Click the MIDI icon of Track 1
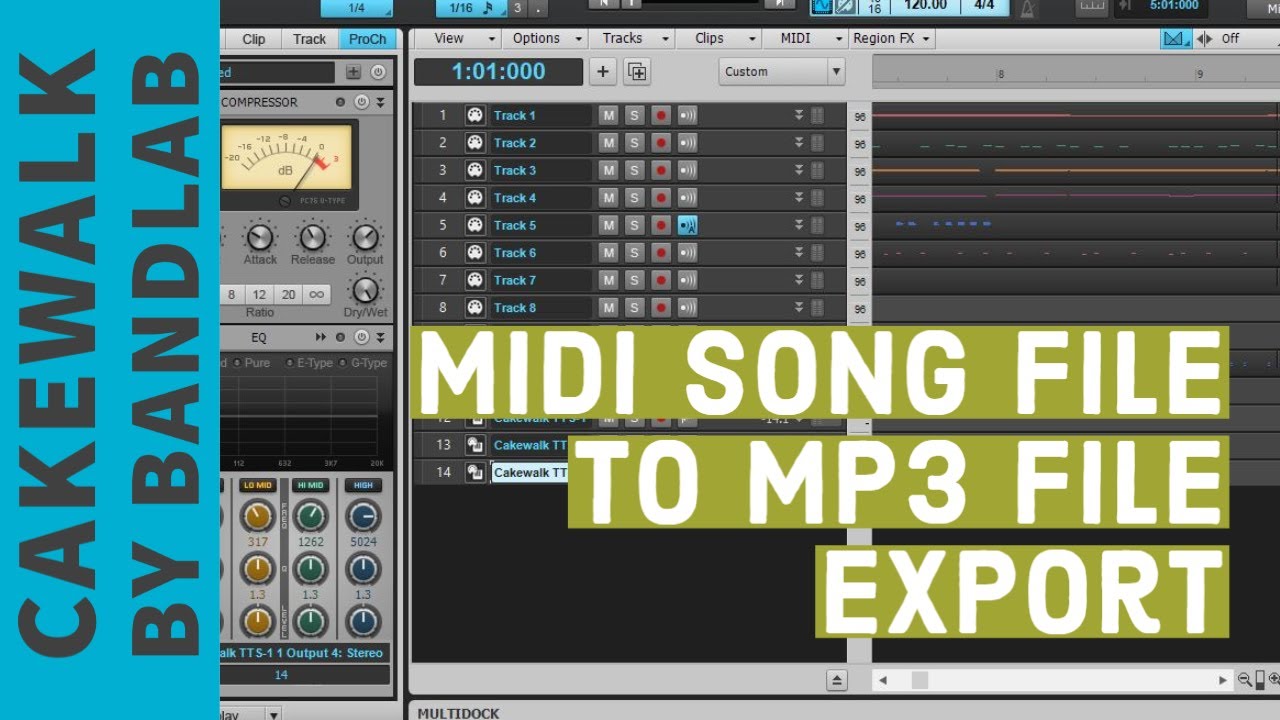Image resolution: width=1280 pixels, height=720 pixels. coord(475,115)
